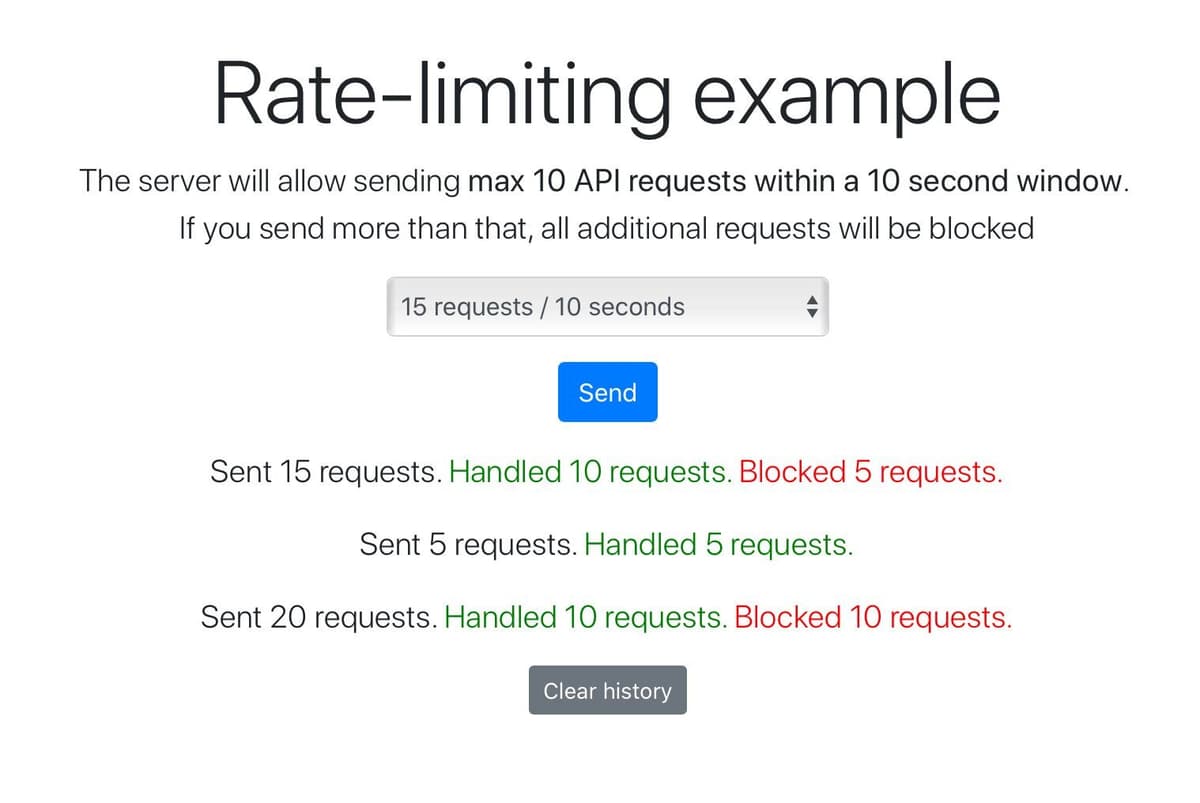Select the green "Handled 10 requests" text
This screenshot has height=803, width=1200.
pos(590,471)
